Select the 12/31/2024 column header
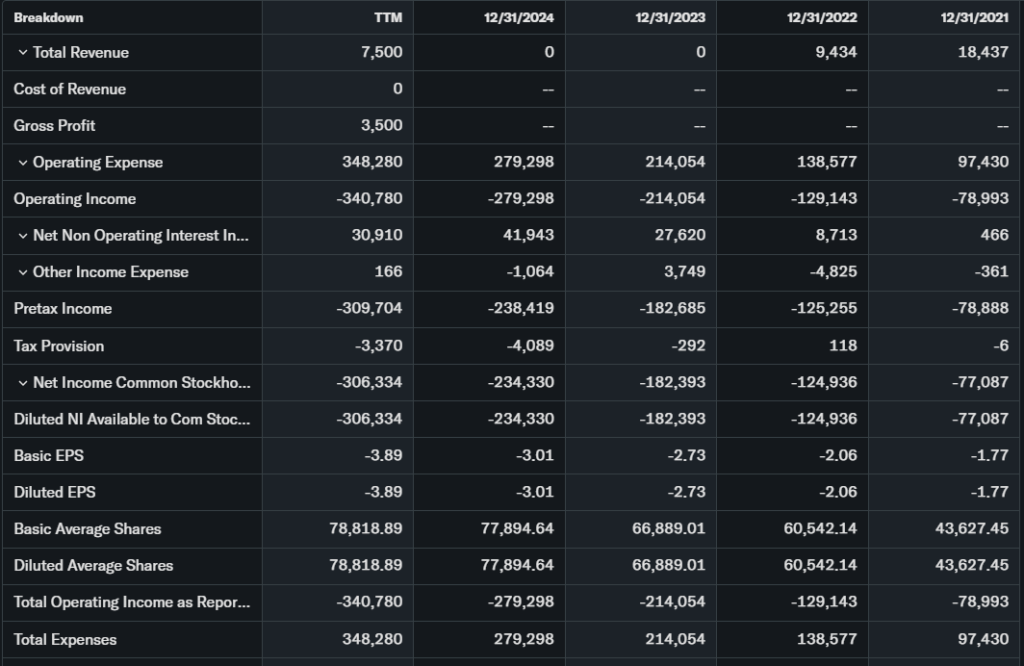 (520, 17)
